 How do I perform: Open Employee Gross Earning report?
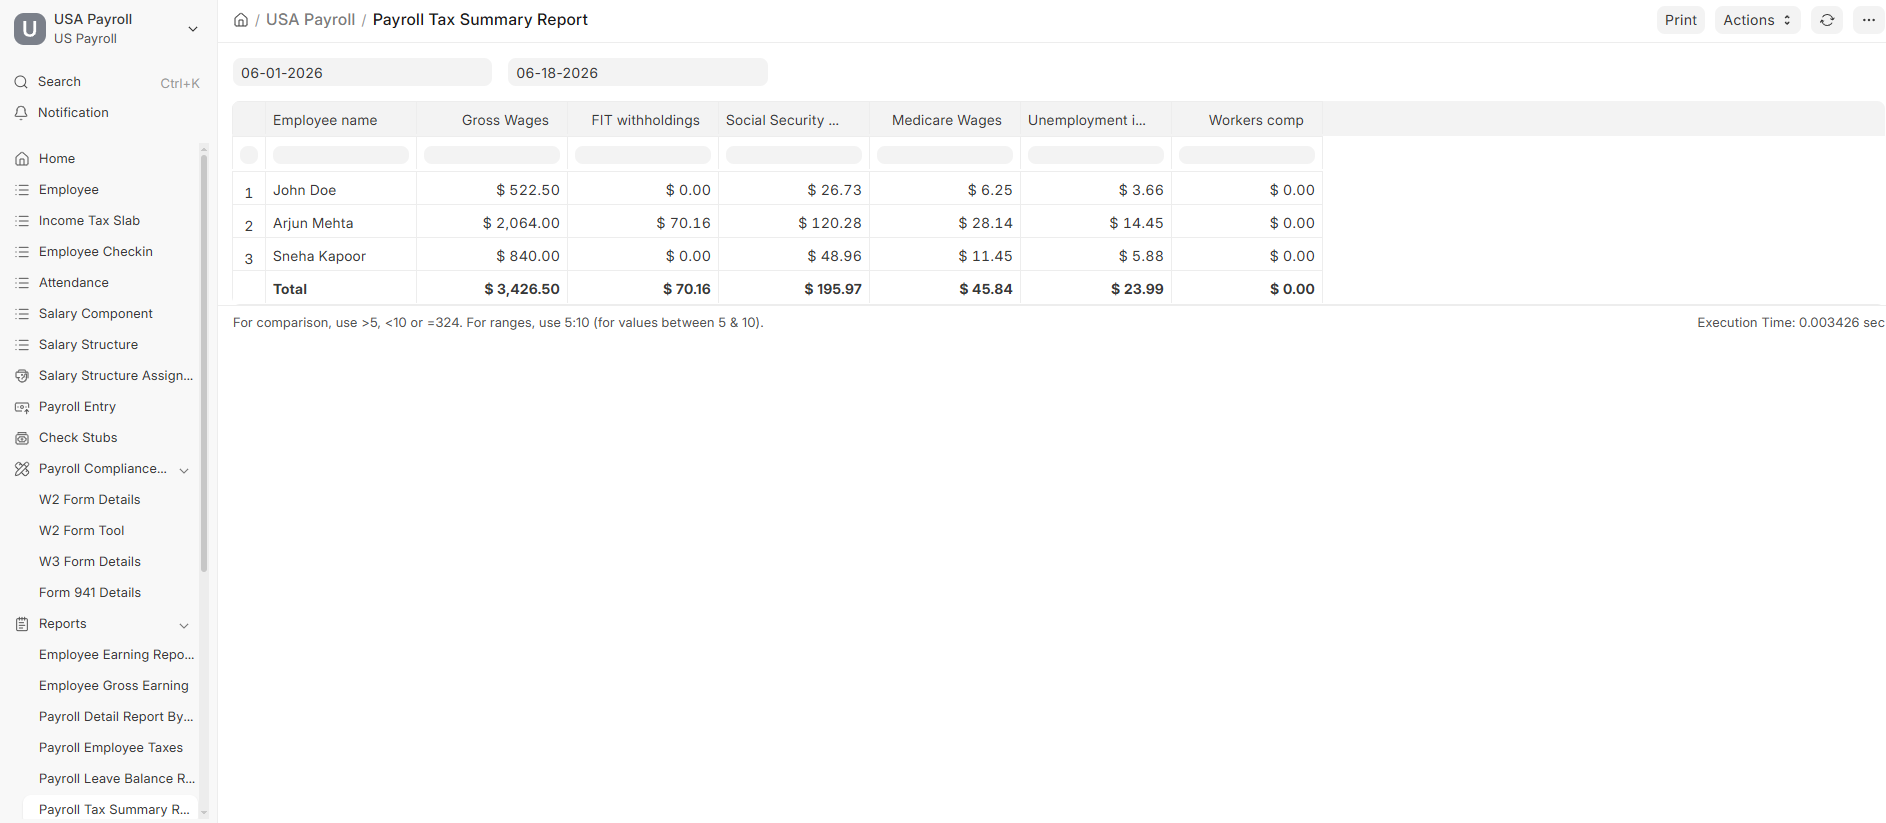coord(113,686)
